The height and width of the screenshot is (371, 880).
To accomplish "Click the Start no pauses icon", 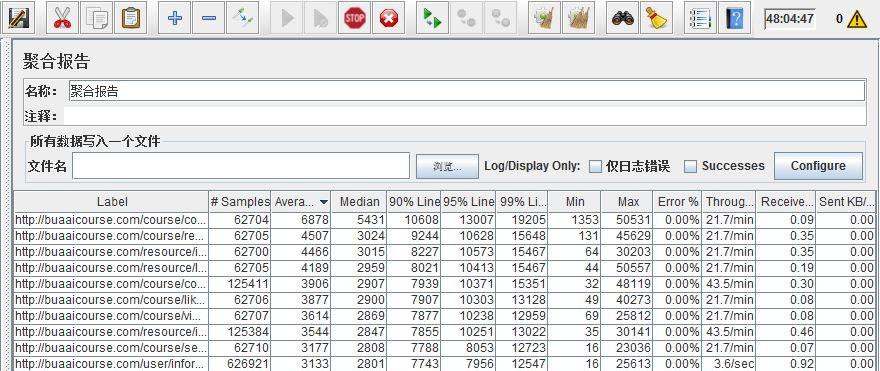I will point(320,17).
